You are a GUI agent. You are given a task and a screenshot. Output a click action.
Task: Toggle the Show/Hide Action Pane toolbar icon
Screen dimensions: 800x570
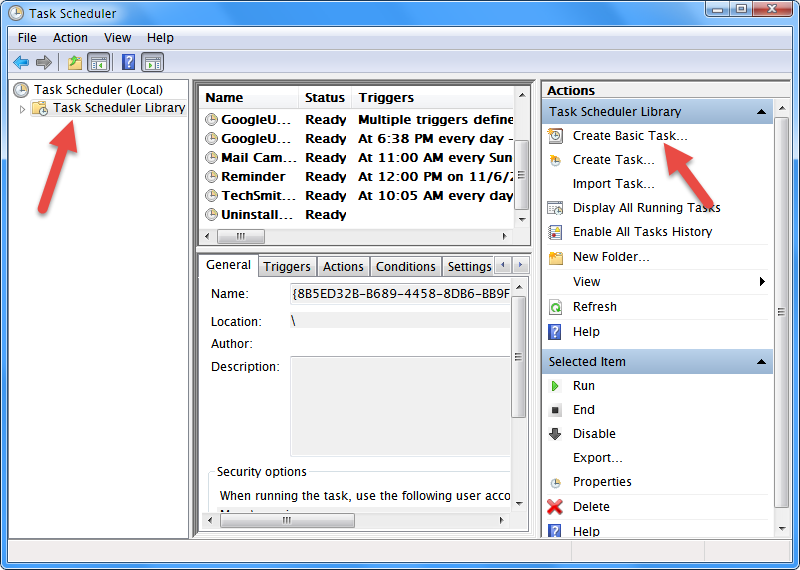(x=153, y=63)
